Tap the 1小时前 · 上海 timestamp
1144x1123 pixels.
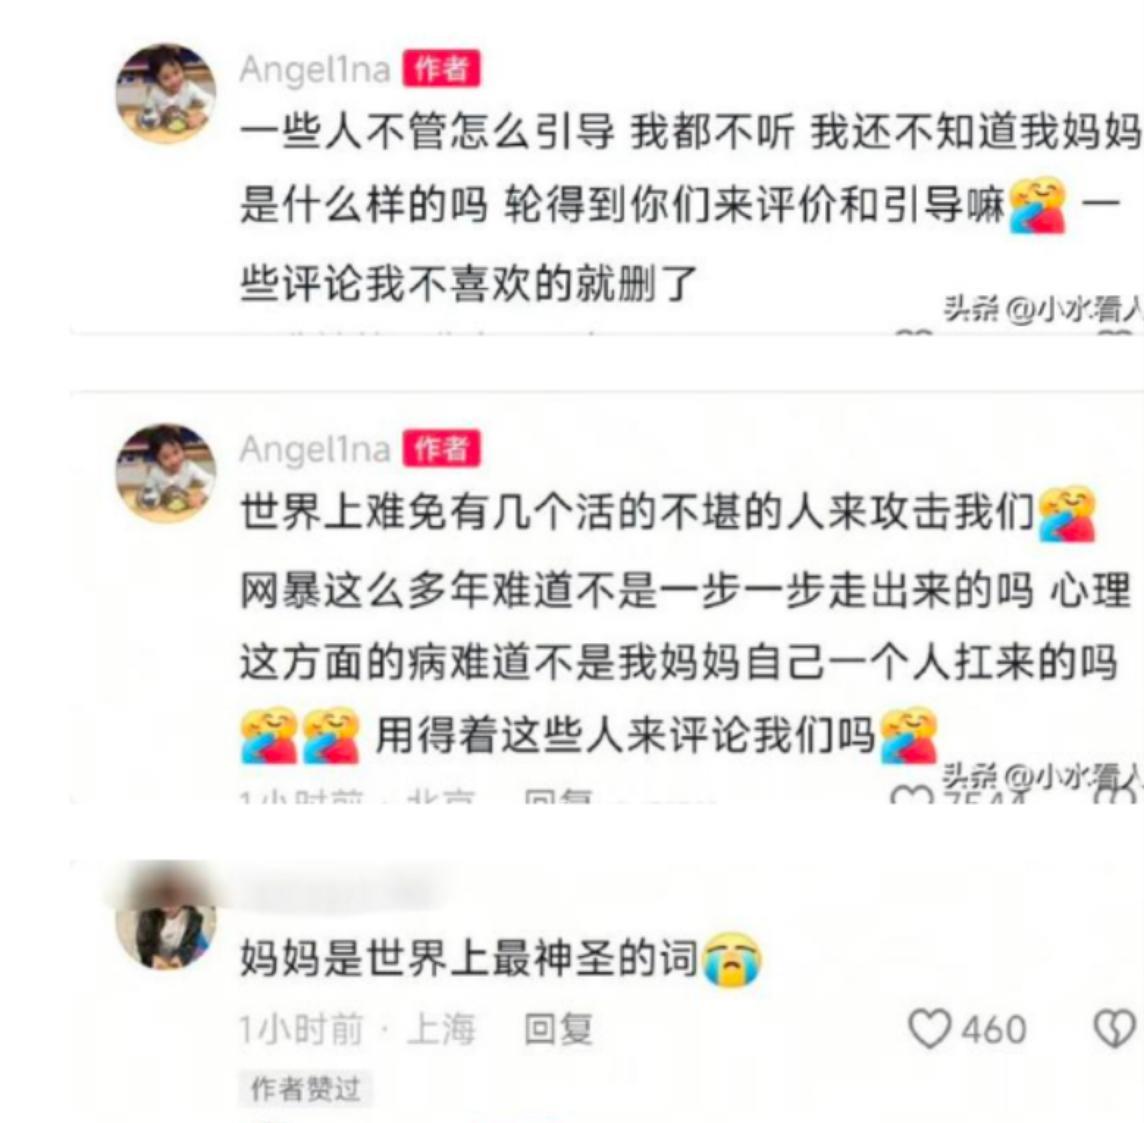click(x=358, y=1030)
